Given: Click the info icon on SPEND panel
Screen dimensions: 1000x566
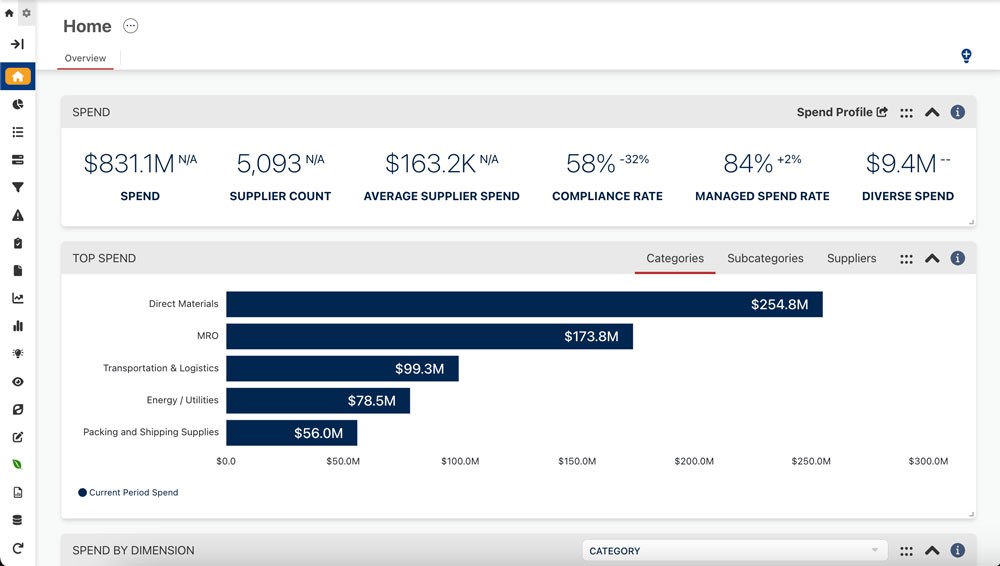Looking at the screenshot, I should click(x=957, y=112).
